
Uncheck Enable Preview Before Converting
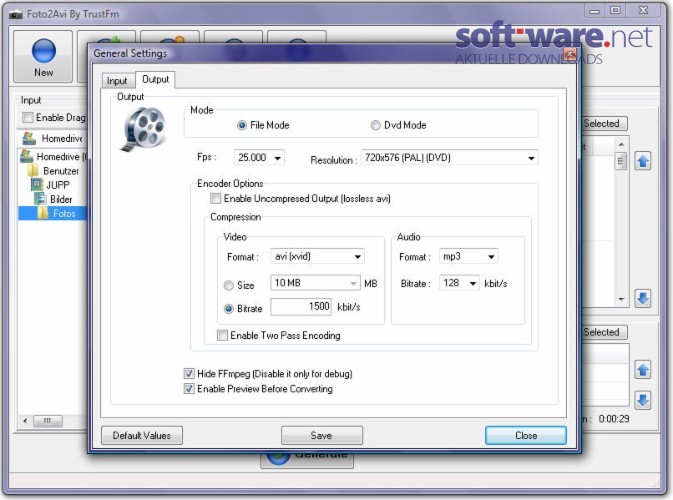pos(189,388)
